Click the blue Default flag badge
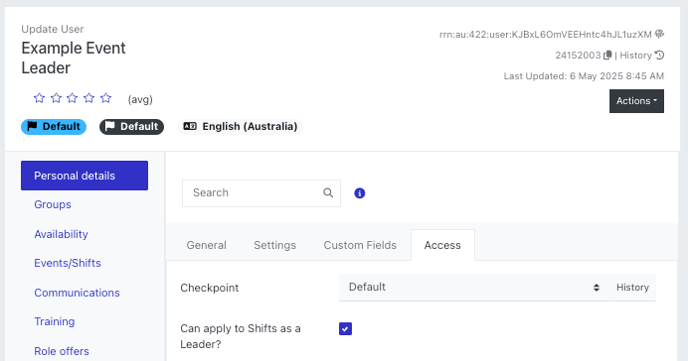The image size is (688, 361). (x=54, y=127)
